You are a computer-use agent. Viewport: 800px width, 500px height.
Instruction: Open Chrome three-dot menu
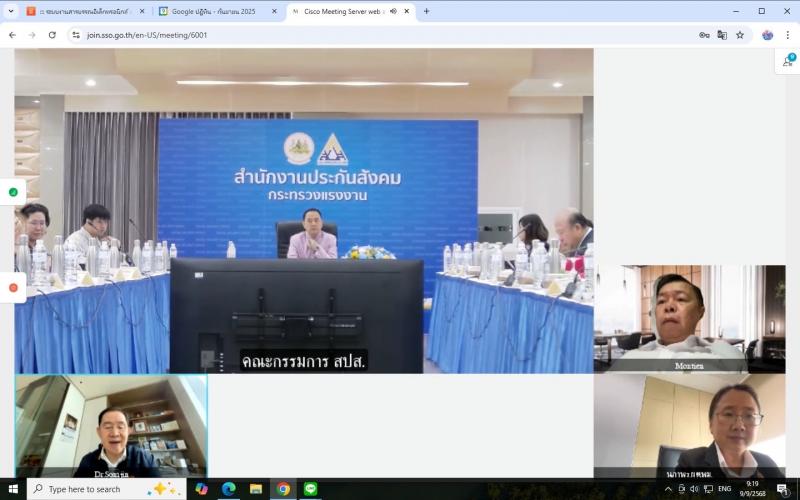pyautogui.click(x=788, y=35)
